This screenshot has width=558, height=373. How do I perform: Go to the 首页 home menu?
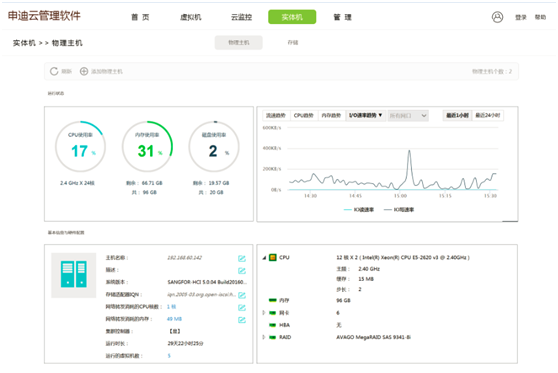click(x=140, y=17)
